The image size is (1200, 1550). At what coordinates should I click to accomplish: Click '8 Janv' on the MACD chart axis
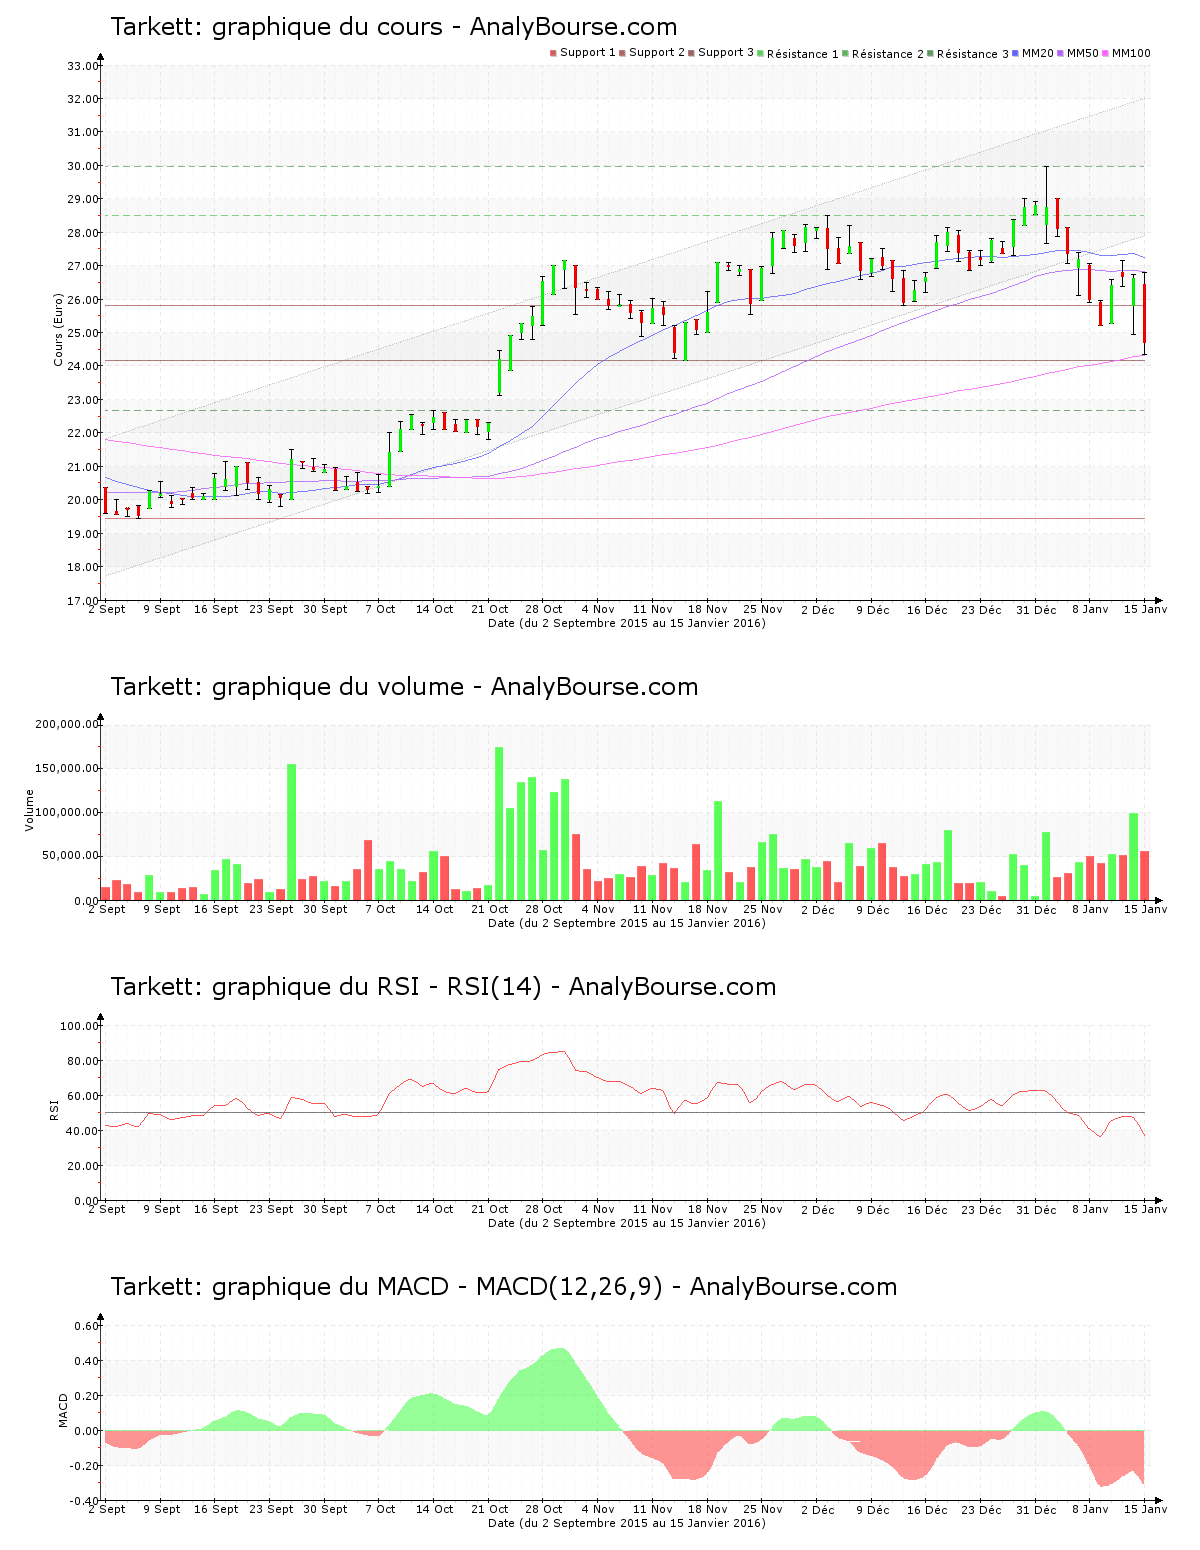[1091, 1509]
